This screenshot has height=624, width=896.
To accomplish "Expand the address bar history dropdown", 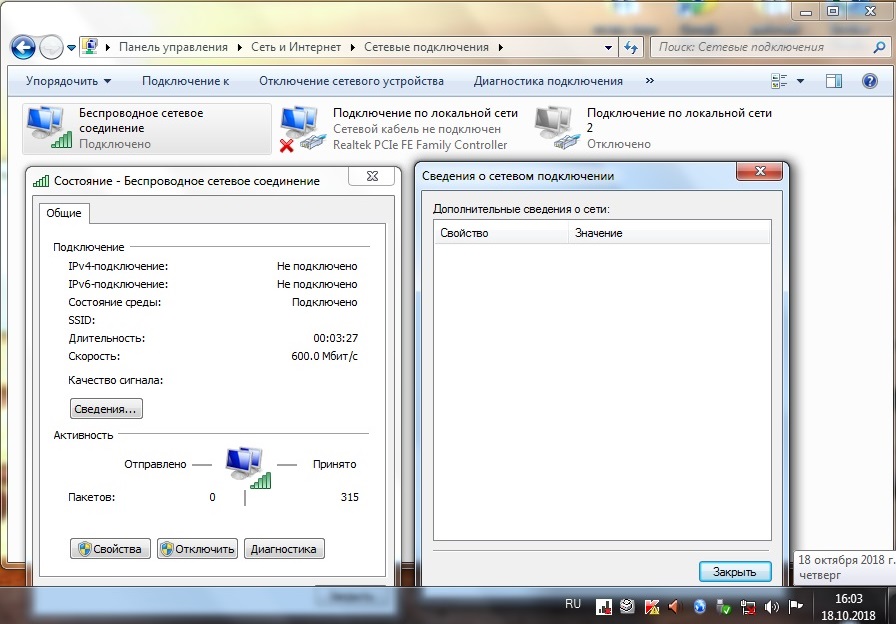I will (608, 47).
